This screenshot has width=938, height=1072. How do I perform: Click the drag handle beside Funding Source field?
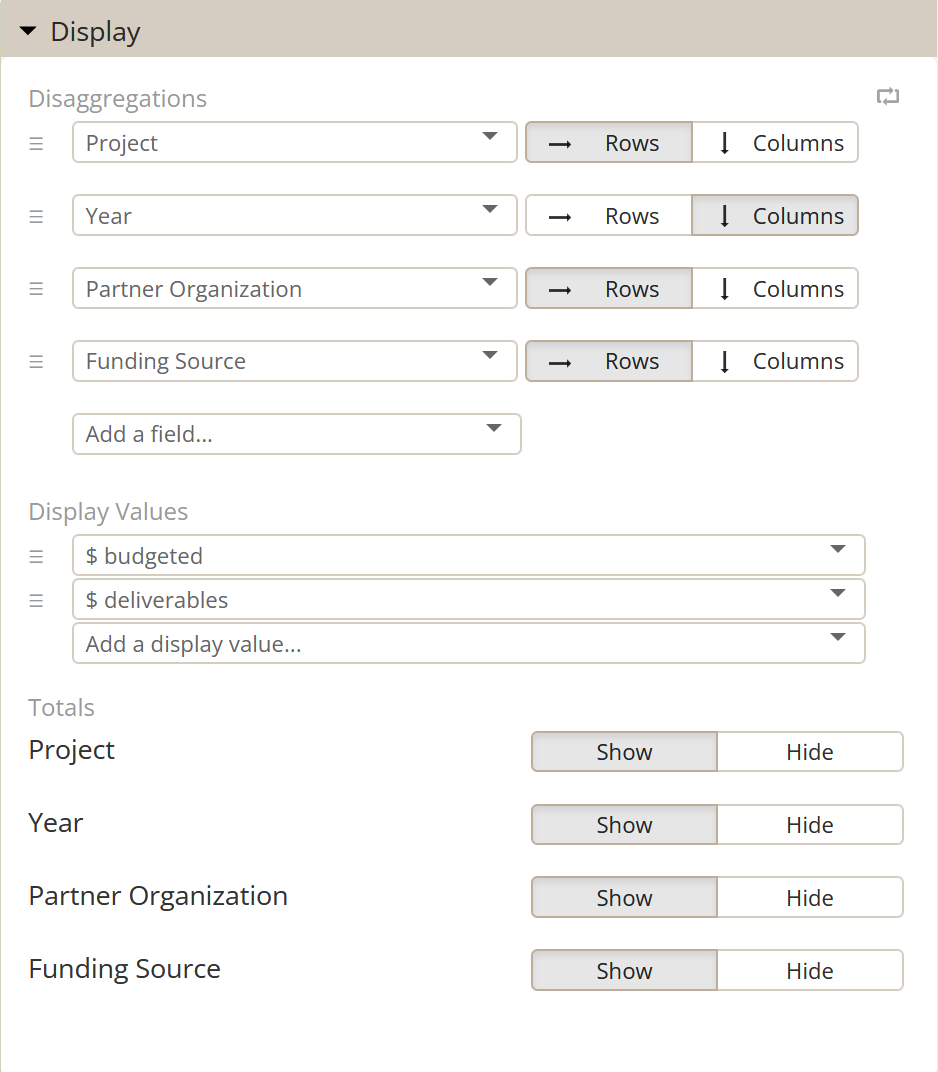(37, 361)
